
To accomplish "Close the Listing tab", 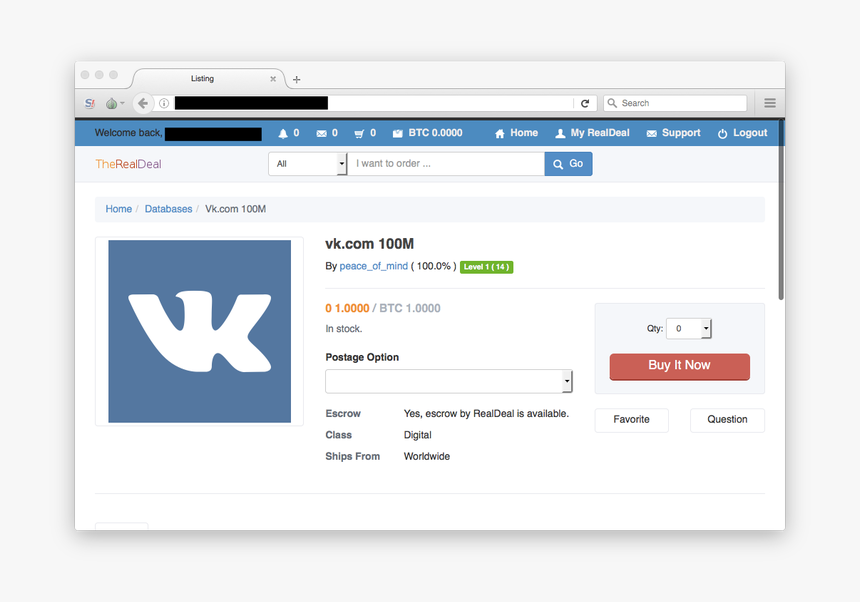I will pos(273,79).
